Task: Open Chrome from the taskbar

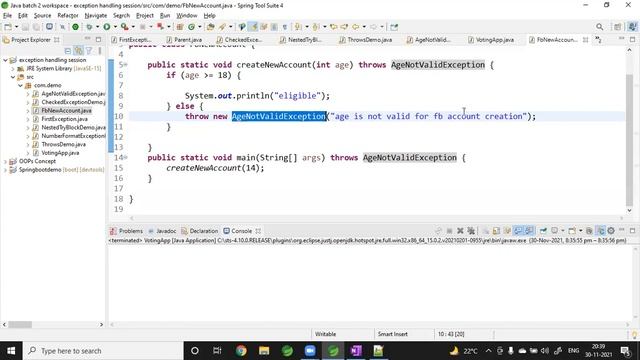Action: pos(241,351)
